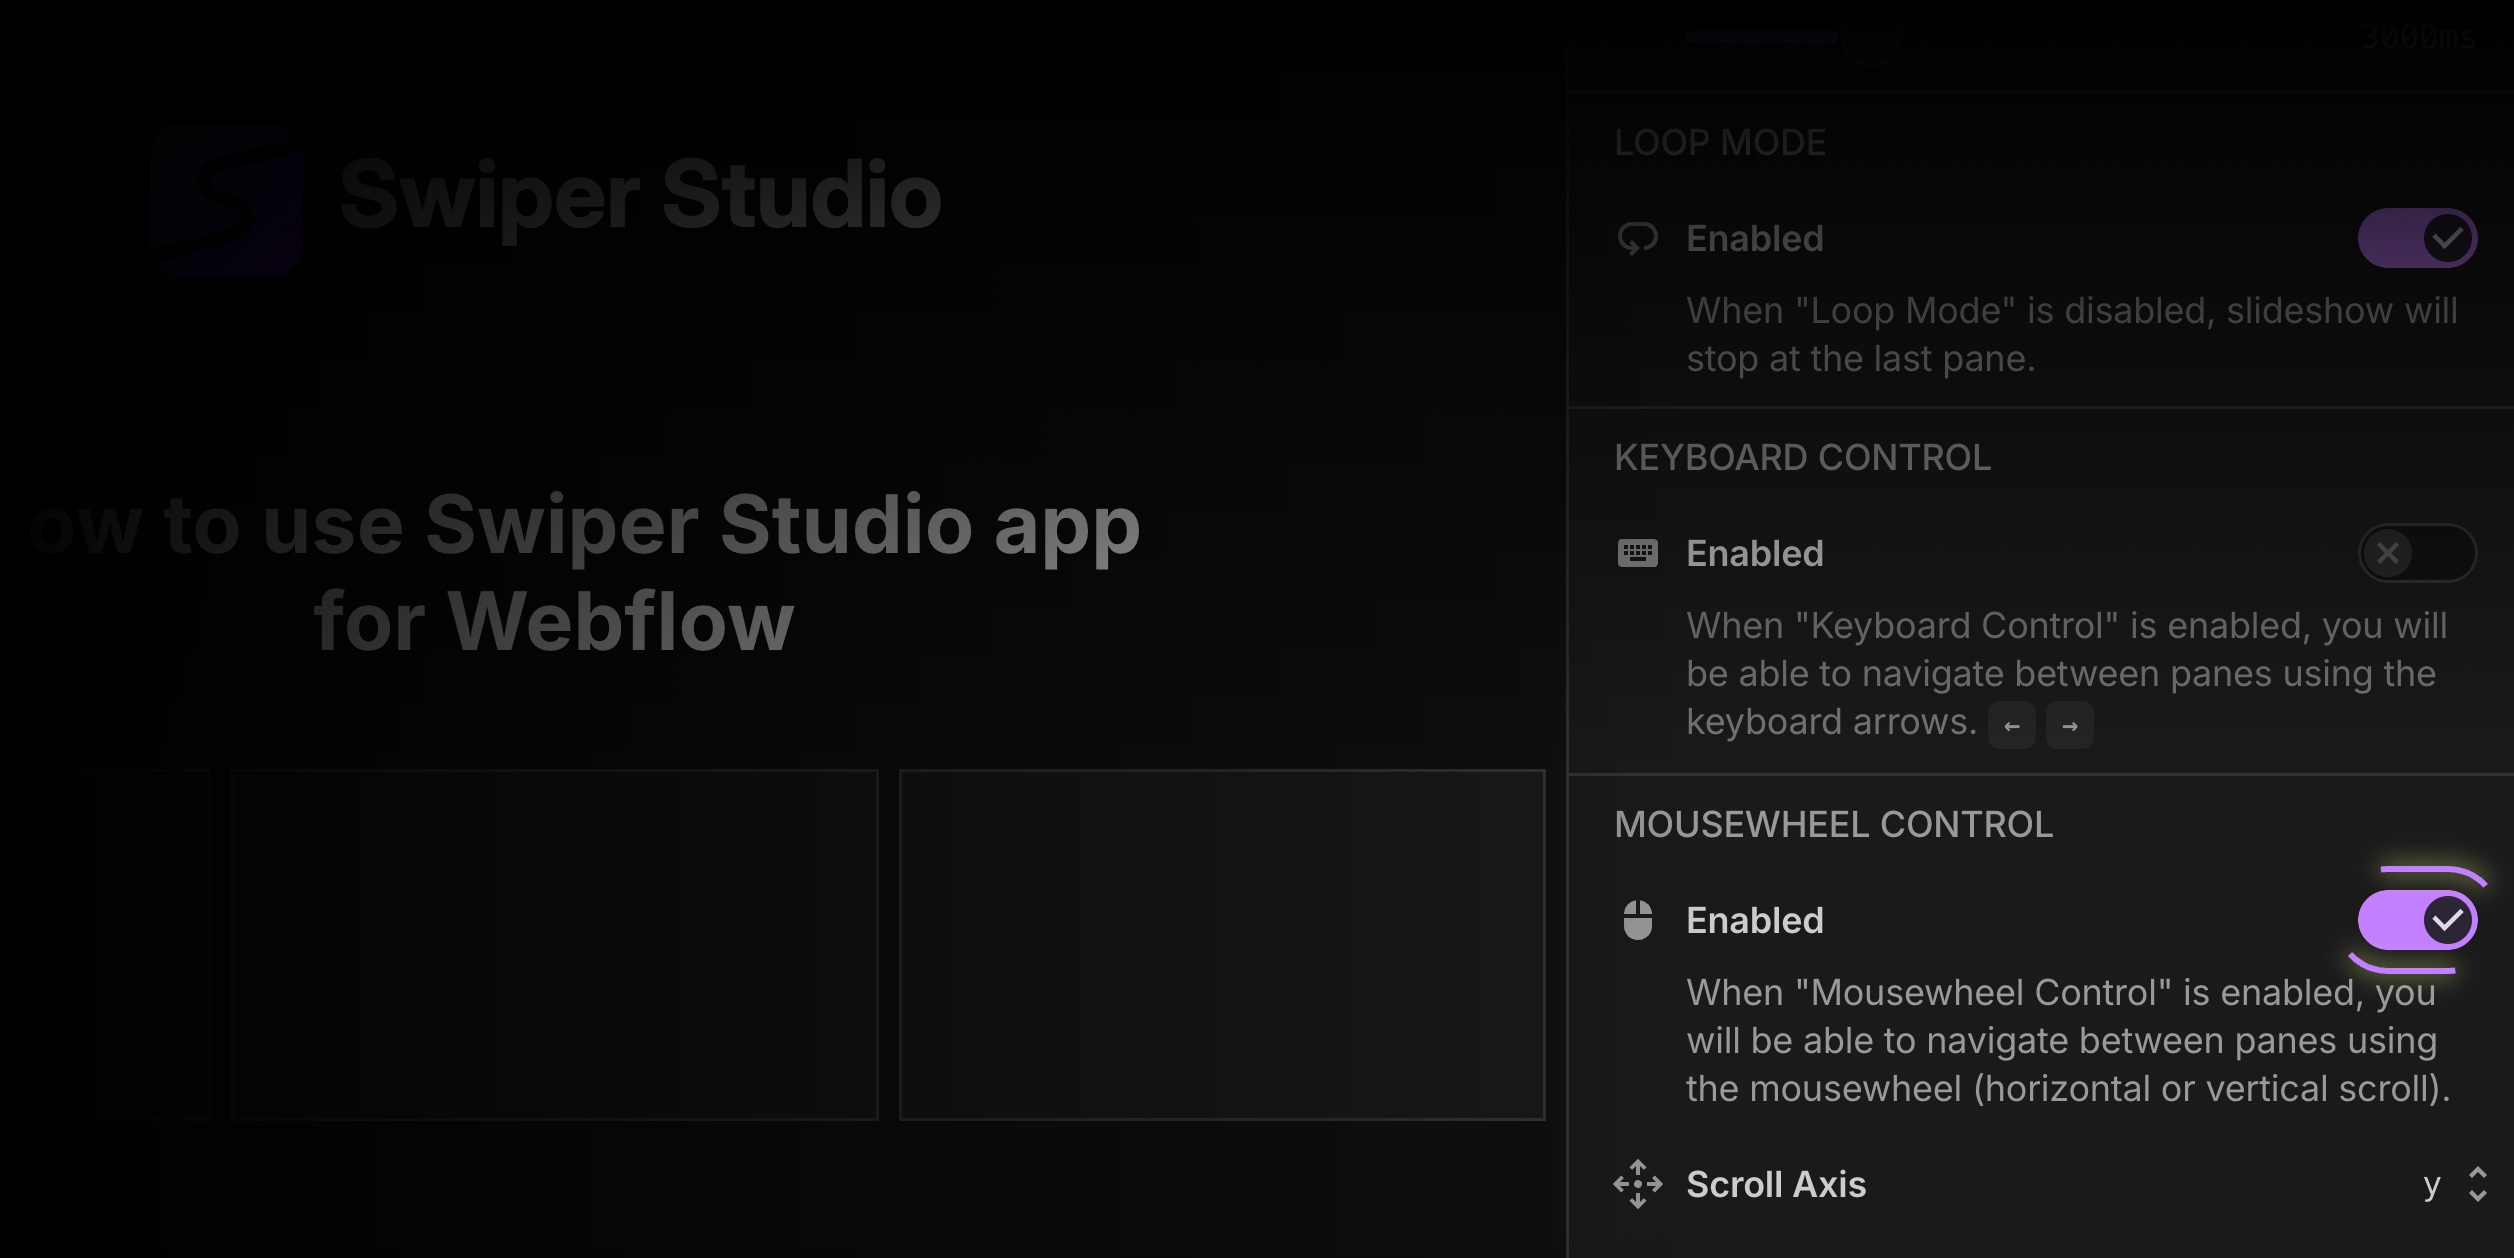Open the Scroll Axis dropdown
This screenshot has width=2514, height=1258.
2455,1184
